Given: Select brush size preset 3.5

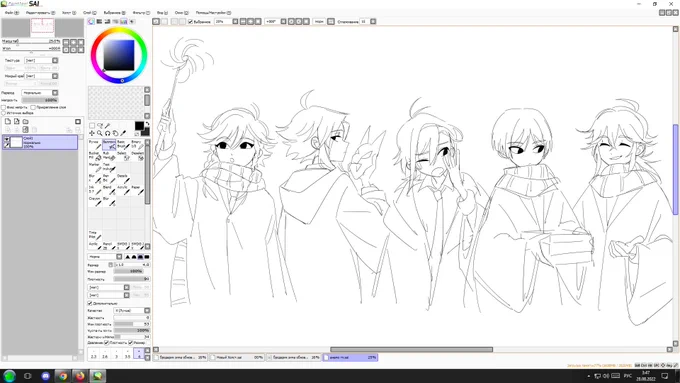Looking at the screenshot, I should (x=128, y=354).
